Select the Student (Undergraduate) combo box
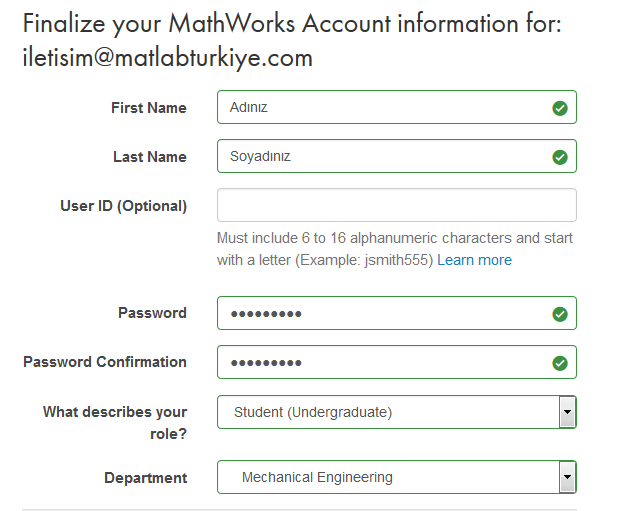627x511 pixels. tap(397, 412)
